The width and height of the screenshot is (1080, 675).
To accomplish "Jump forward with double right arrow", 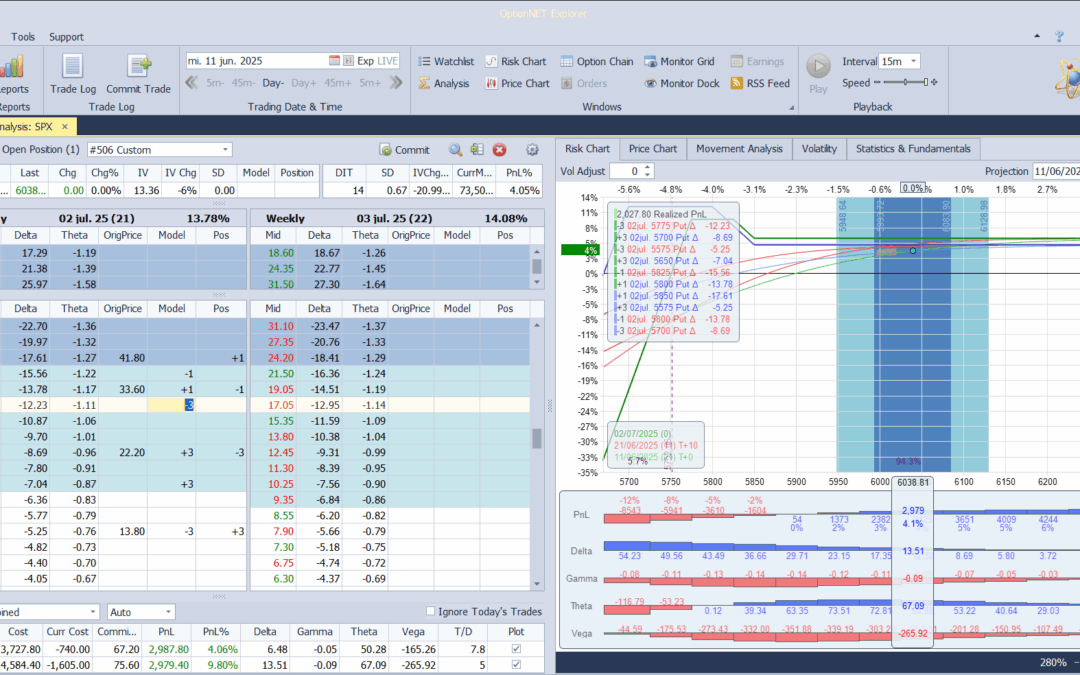I will pos(395,83).
